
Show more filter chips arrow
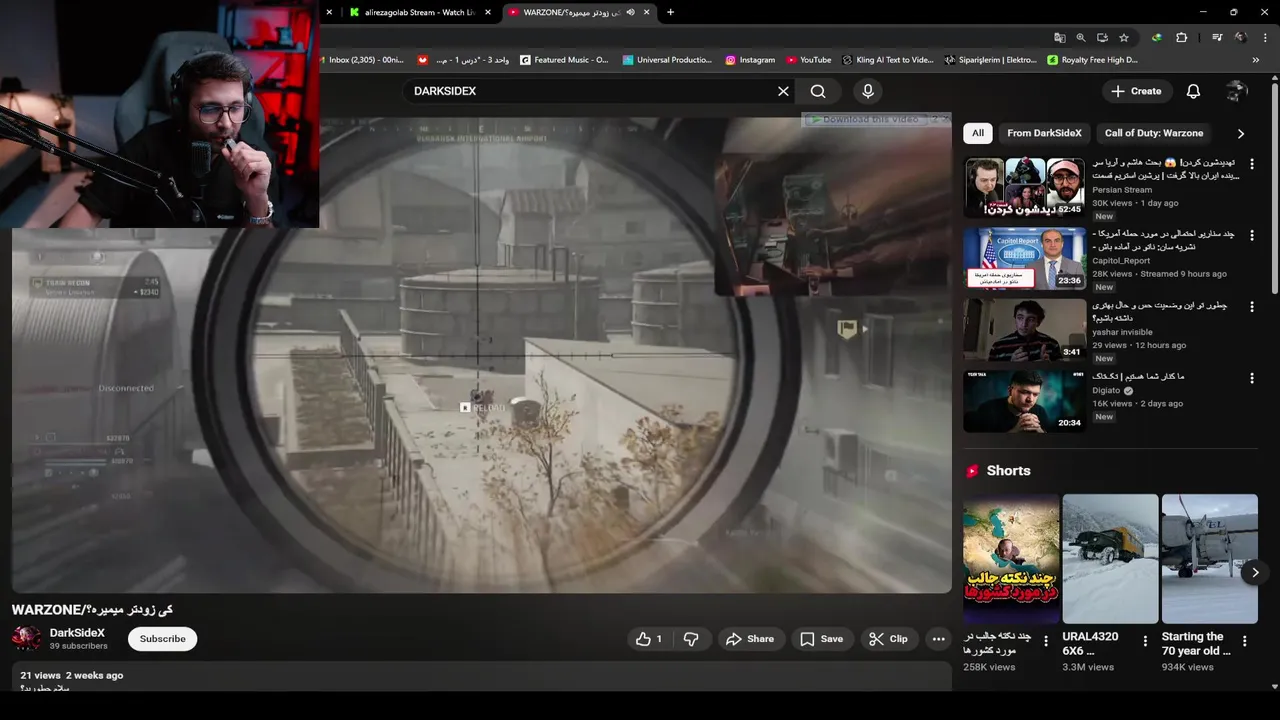[1241, 133]
